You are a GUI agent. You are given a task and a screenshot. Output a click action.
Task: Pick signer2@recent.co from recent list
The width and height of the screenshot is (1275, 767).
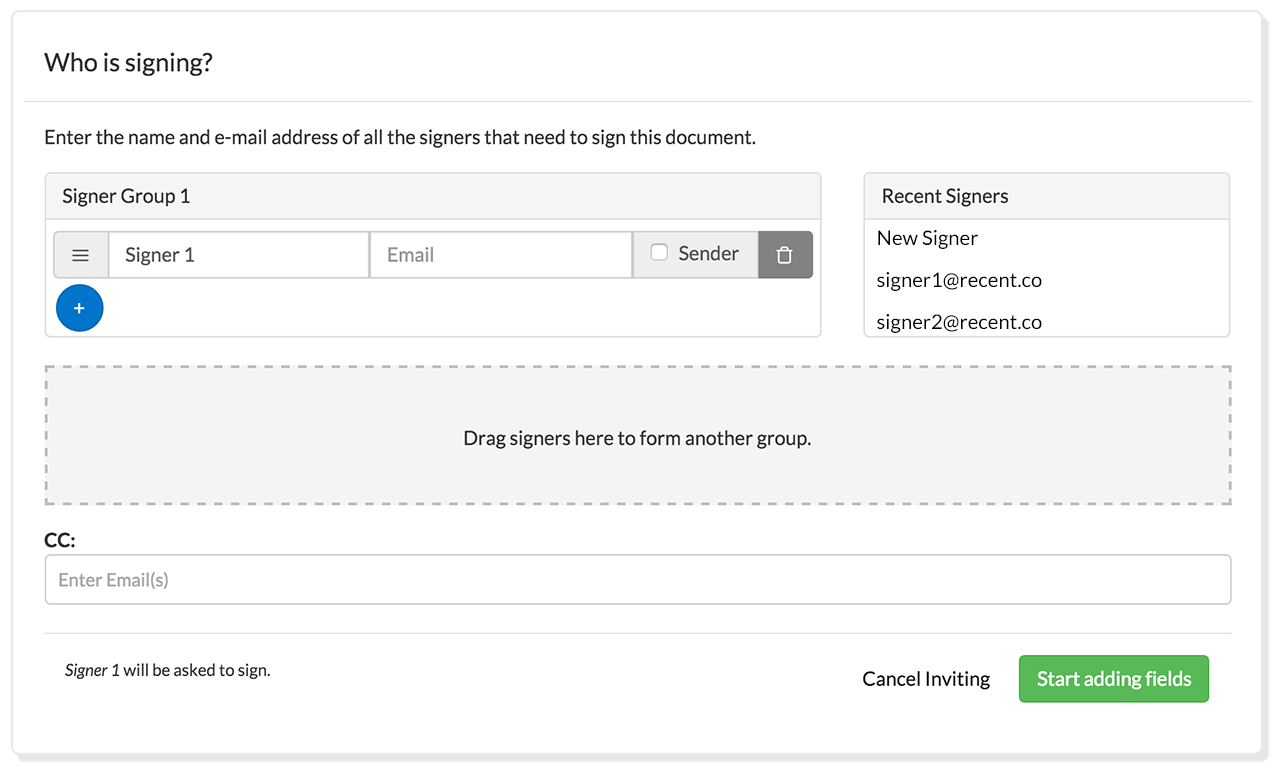pyautogui.click(x=959, y=322)
